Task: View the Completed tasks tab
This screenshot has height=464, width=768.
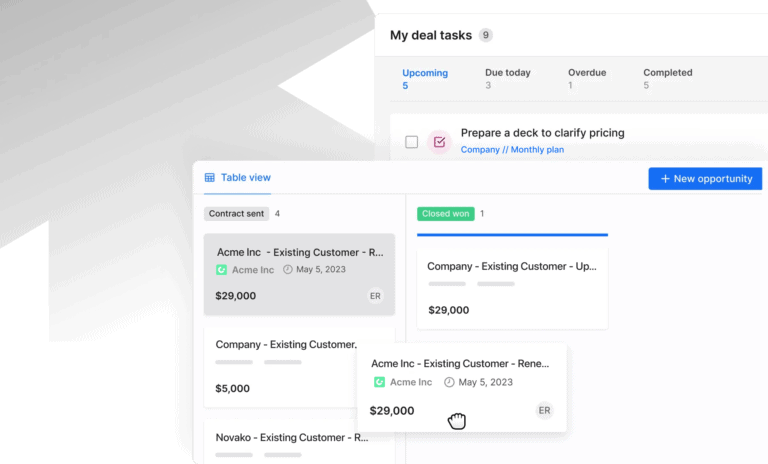Action: pyautogui.click(x=668, y=78)
